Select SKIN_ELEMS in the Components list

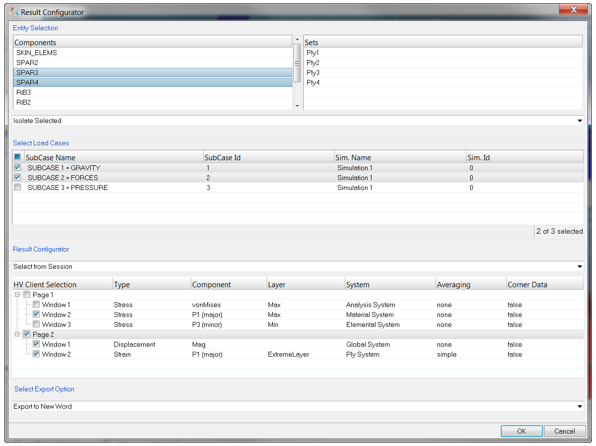(x=153, y=52)
